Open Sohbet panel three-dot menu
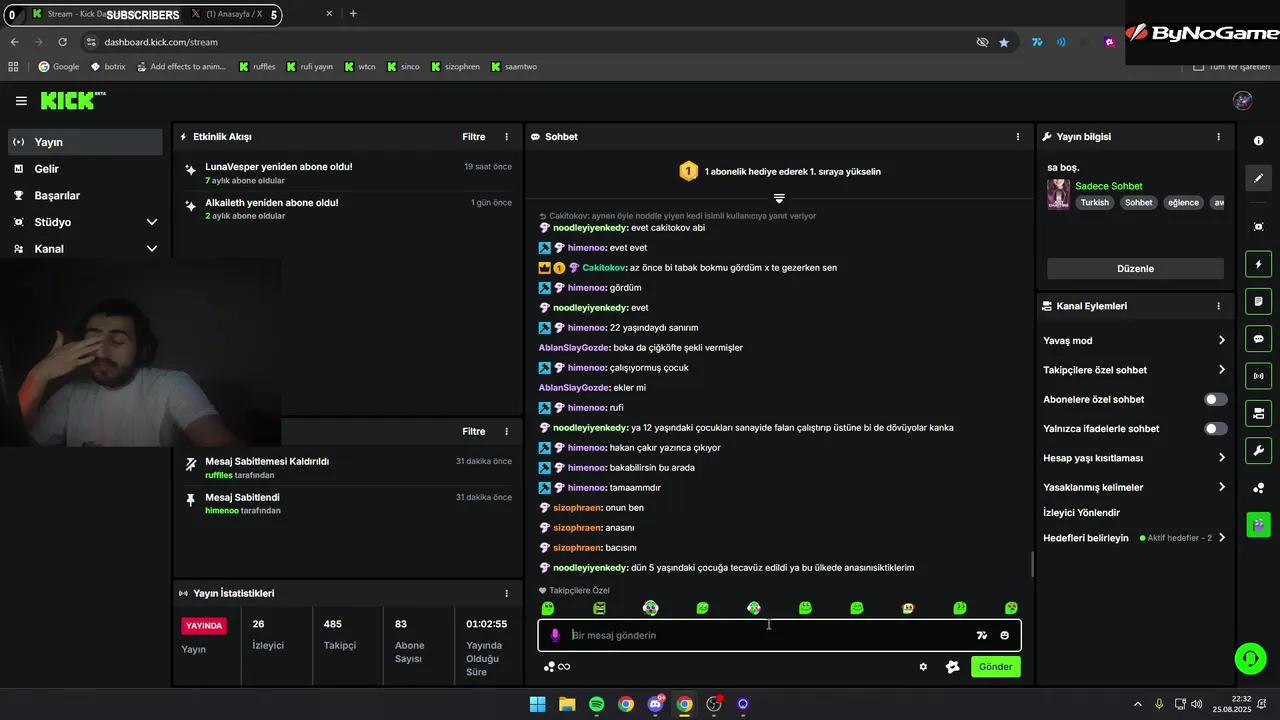Screen dimensions: 1280x720 pyautogui.click(x=1018, y=137)
